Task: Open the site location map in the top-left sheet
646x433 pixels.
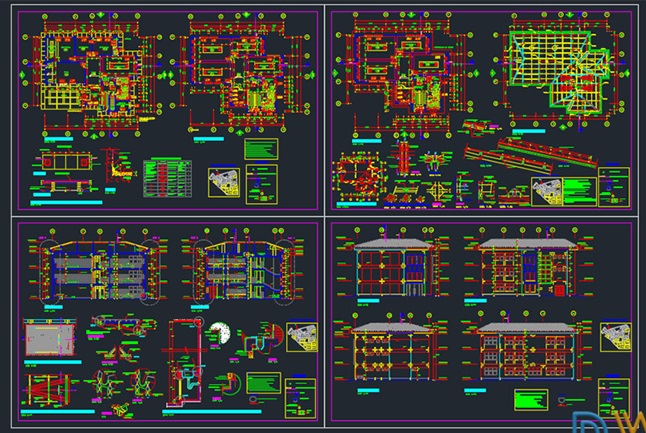Action: point(224,182)
